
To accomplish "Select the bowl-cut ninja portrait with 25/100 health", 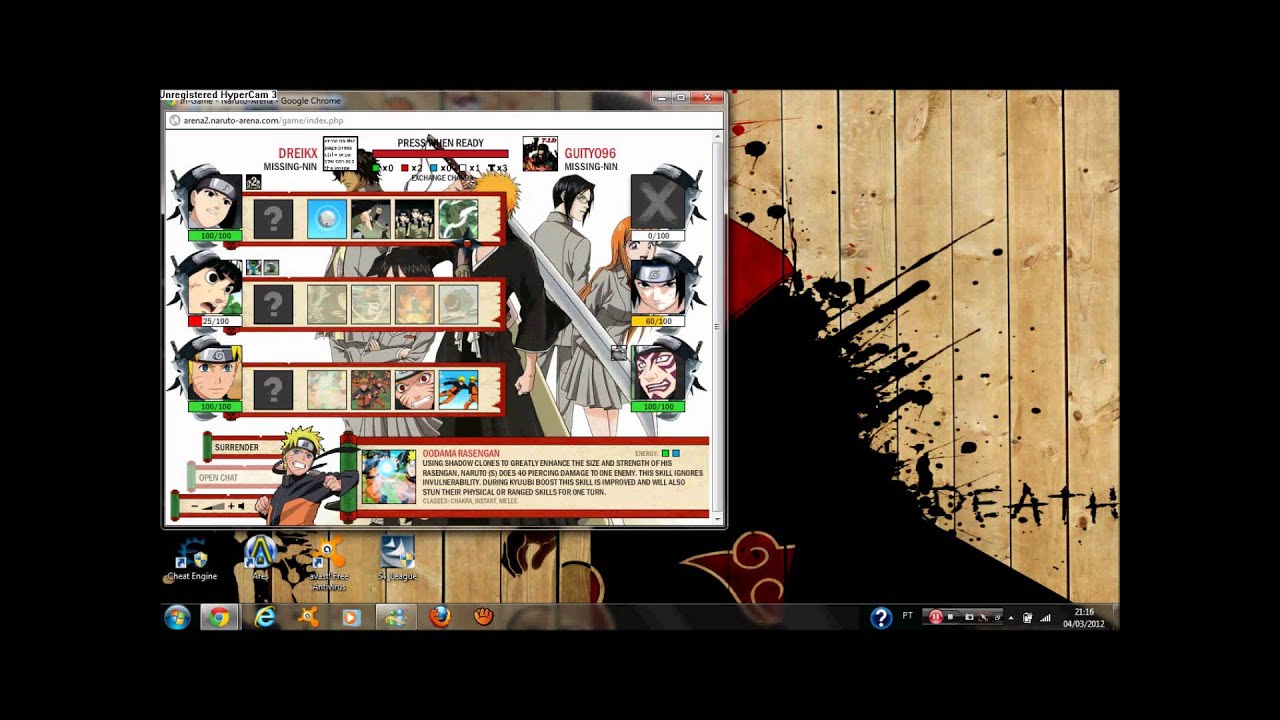I will (215, 288).
